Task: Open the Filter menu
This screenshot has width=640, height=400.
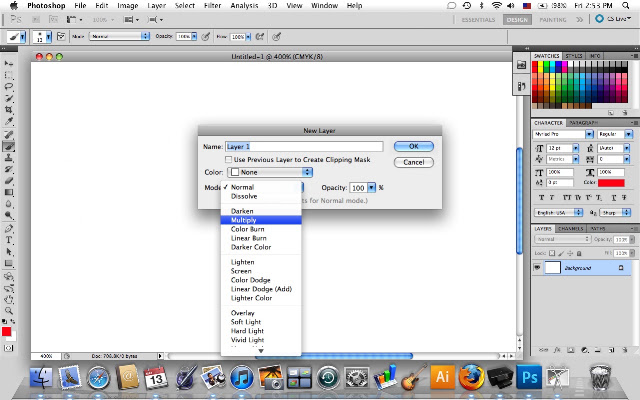Action: point(212,6)
